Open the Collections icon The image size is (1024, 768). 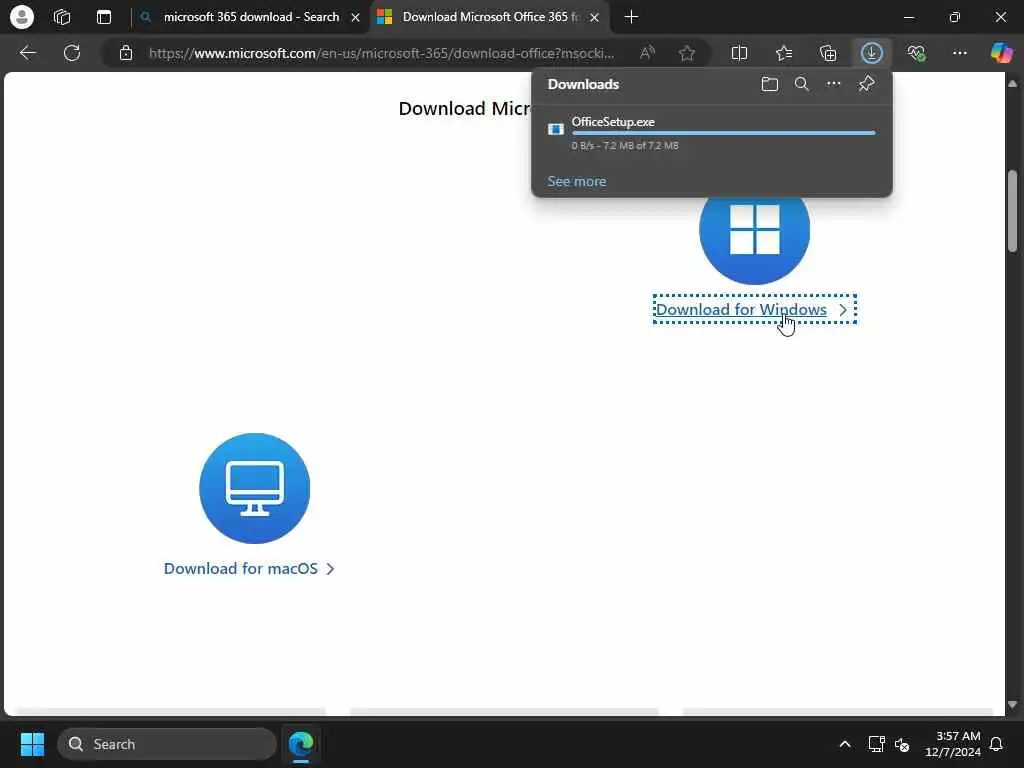click(x=828, y=53)
